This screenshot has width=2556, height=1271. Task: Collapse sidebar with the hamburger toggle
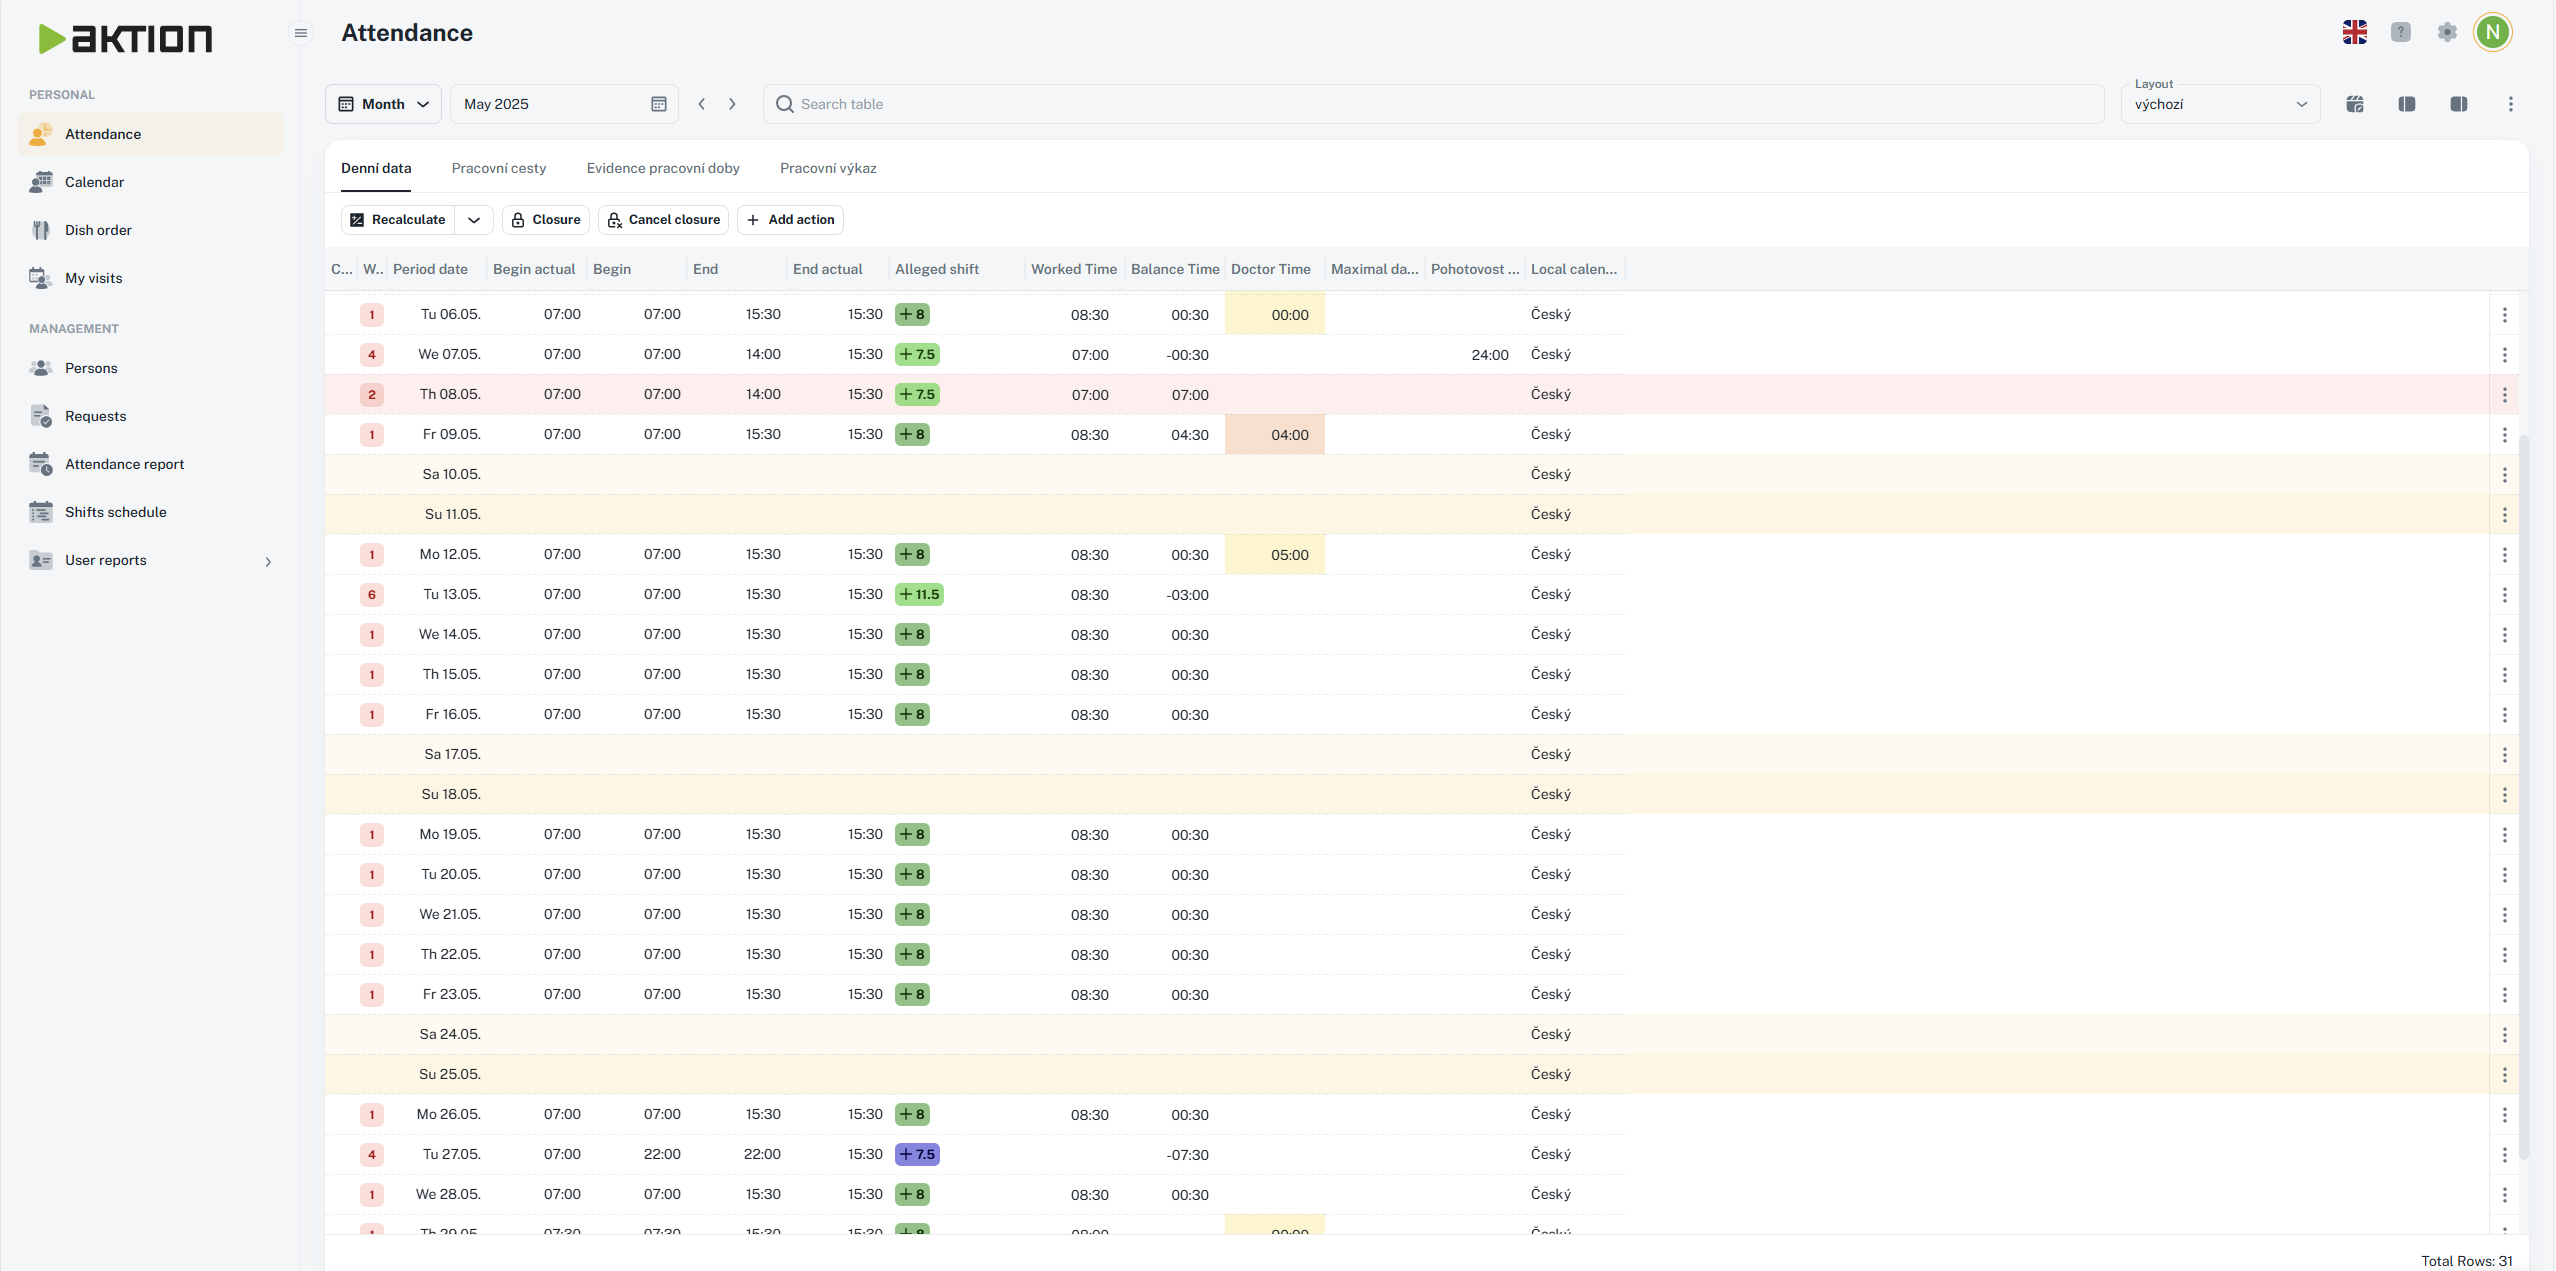click(300, 33)
